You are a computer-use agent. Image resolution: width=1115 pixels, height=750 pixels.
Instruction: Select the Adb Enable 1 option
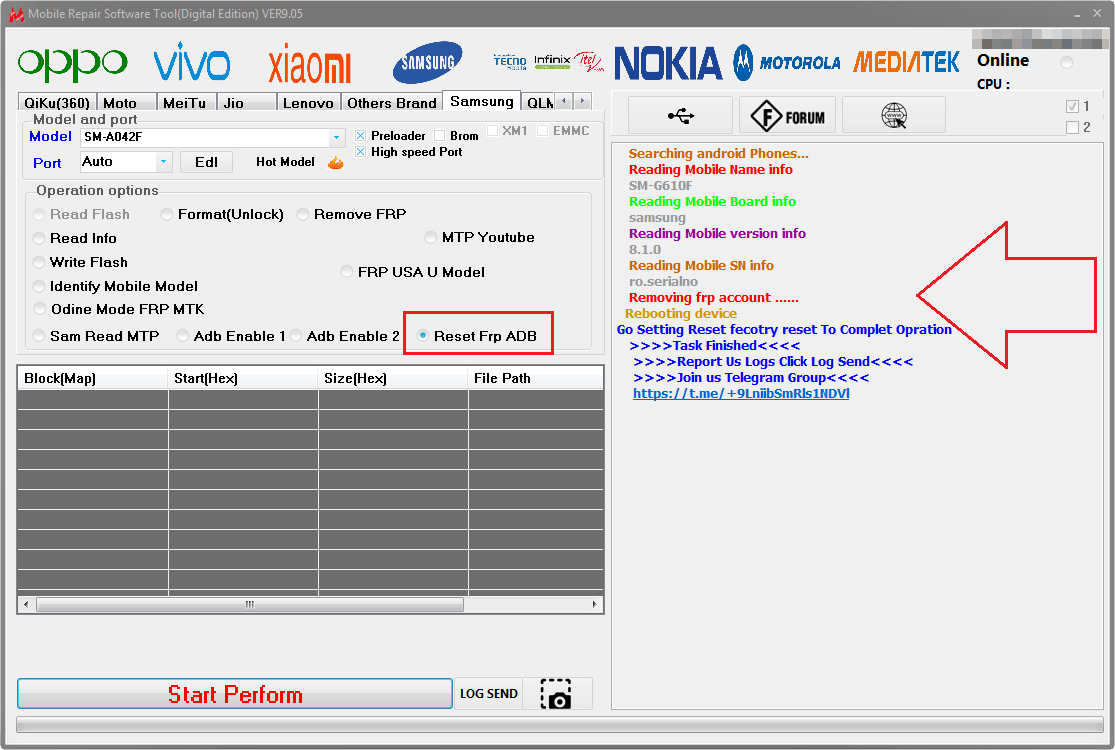pyautogui.click(x=183, y=336)
